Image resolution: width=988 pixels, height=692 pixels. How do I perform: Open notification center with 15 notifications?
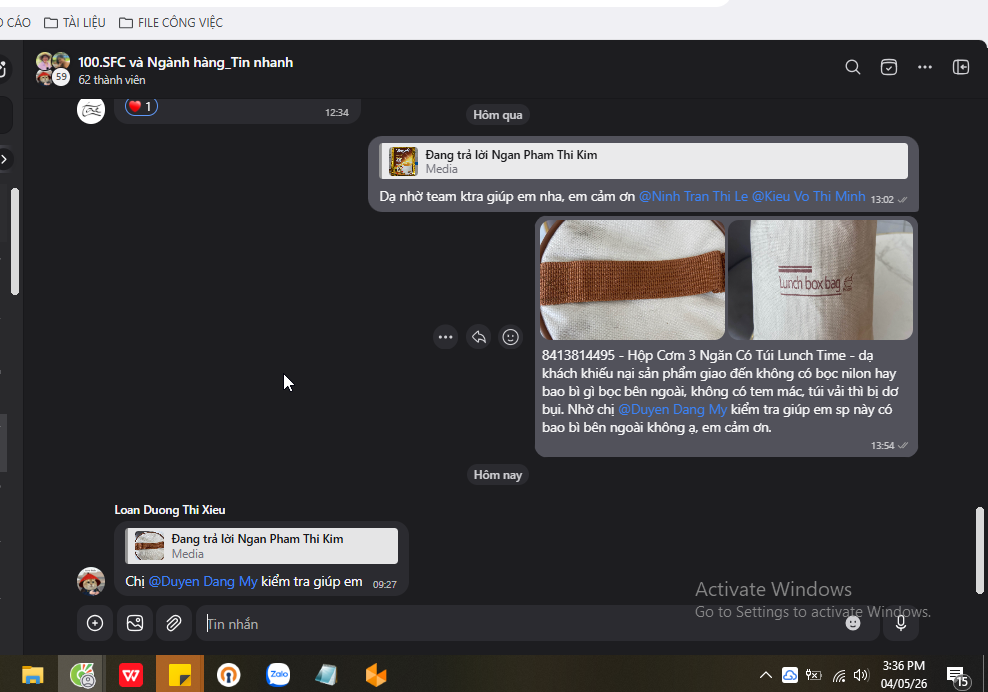tap(957, 677)
